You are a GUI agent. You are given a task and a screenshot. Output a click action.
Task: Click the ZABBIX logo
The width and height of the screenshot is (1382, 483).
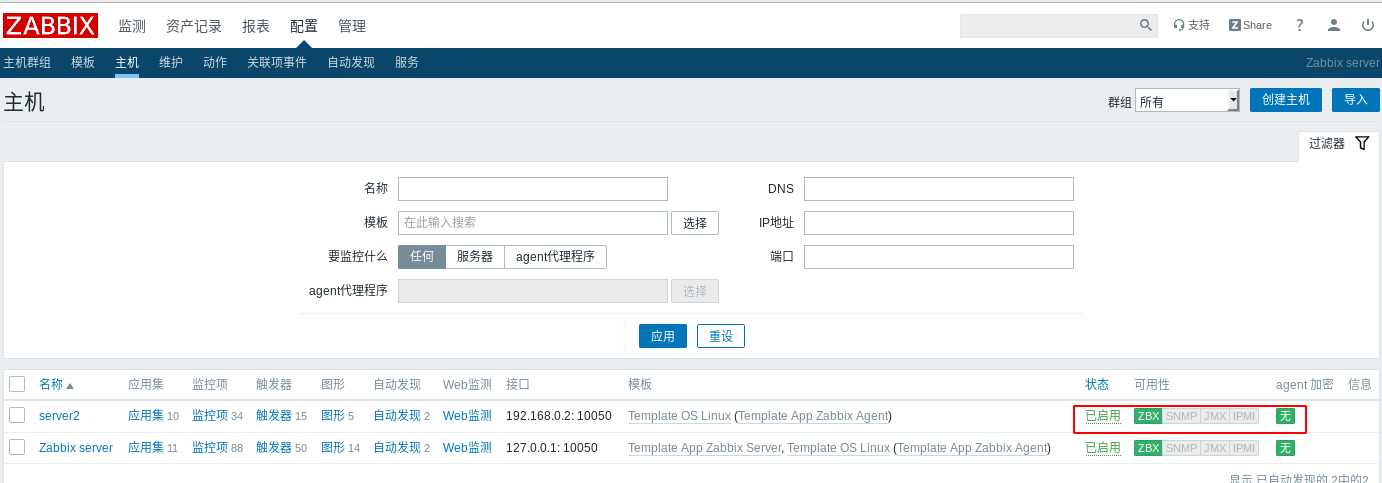[x=50, y=26]
